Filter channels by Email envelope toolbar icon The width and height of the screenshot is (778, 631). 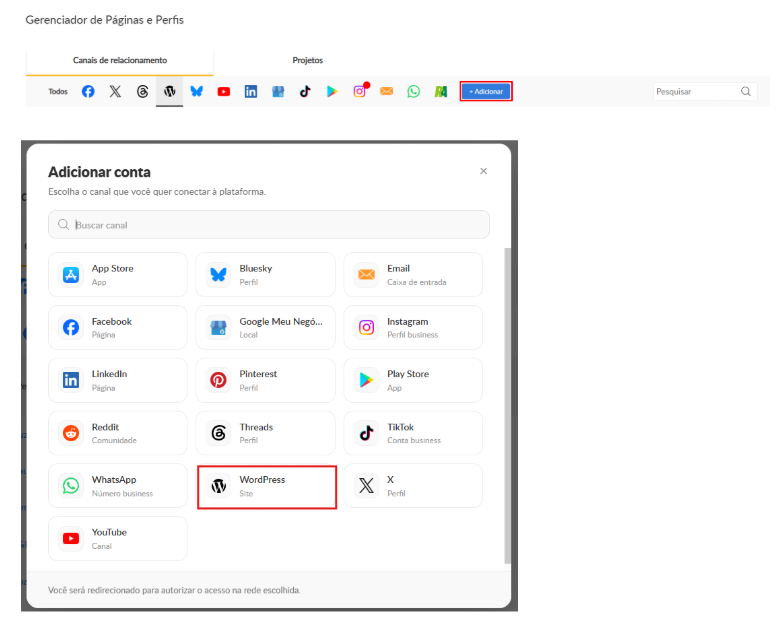[387, 91]
